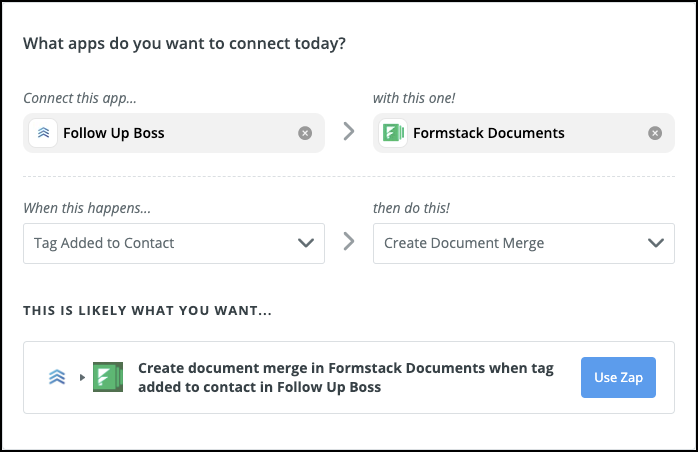698x452 pixels.
Task: Click the arrow of the Create Document Merge selector
Action: coord(655,243)
